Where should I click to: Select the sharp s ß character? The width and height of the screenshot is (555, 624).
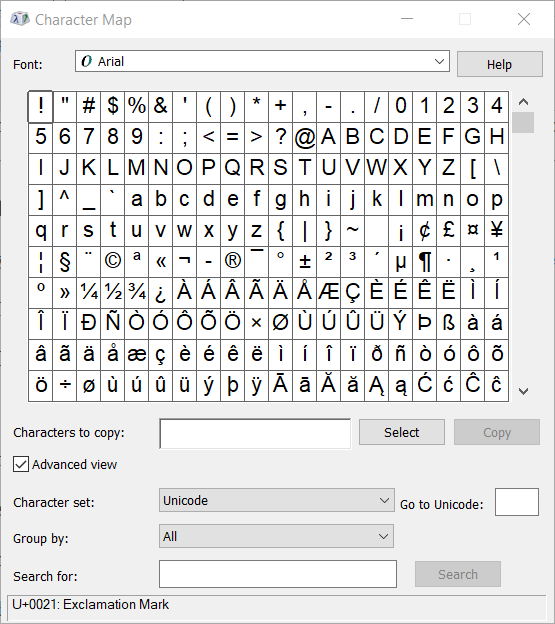tap(448, 324)
